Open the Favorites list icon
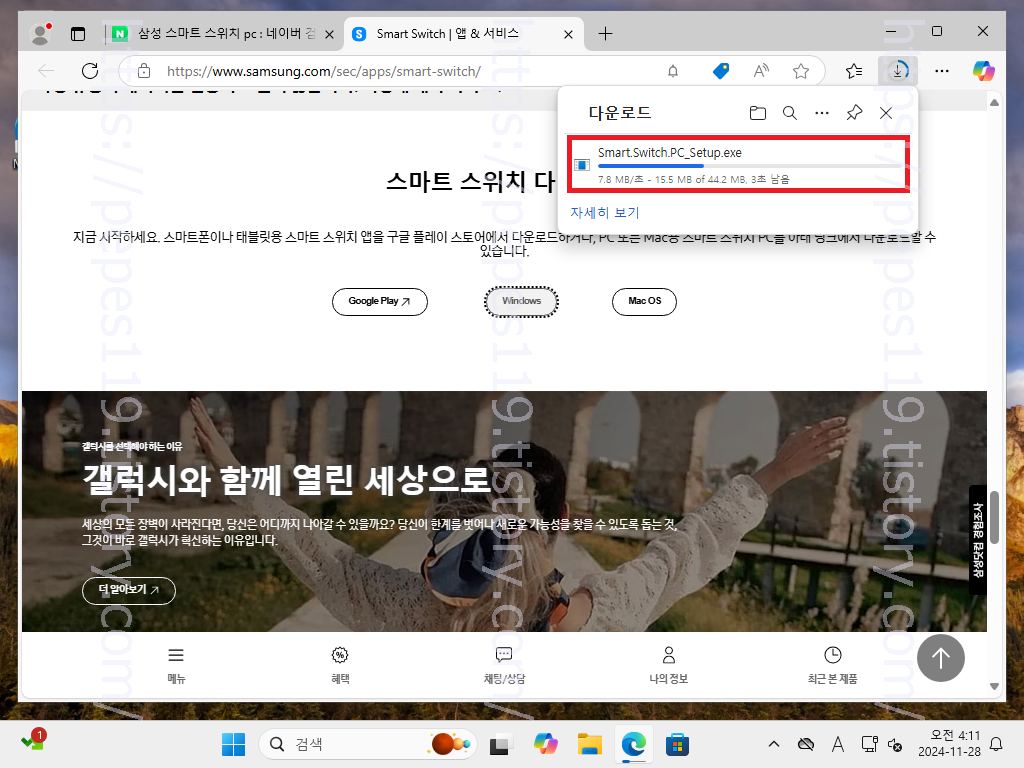 854,71
